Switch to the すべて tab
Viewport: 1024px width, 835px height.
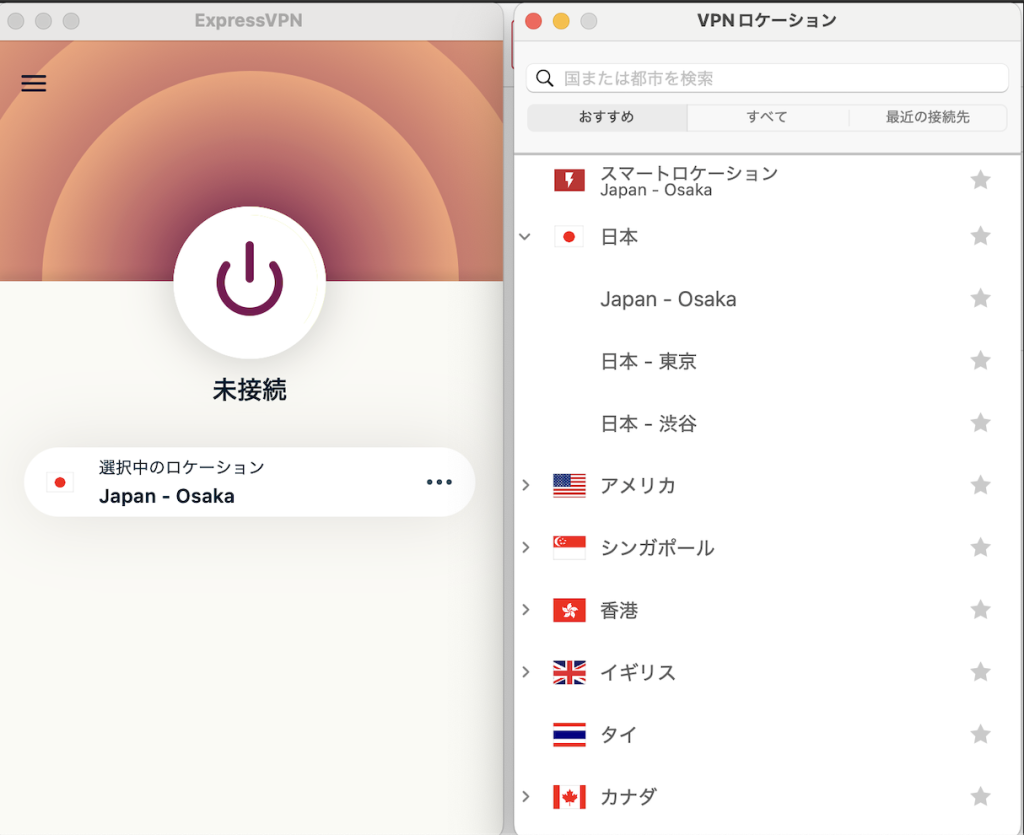tap(767, 117)
